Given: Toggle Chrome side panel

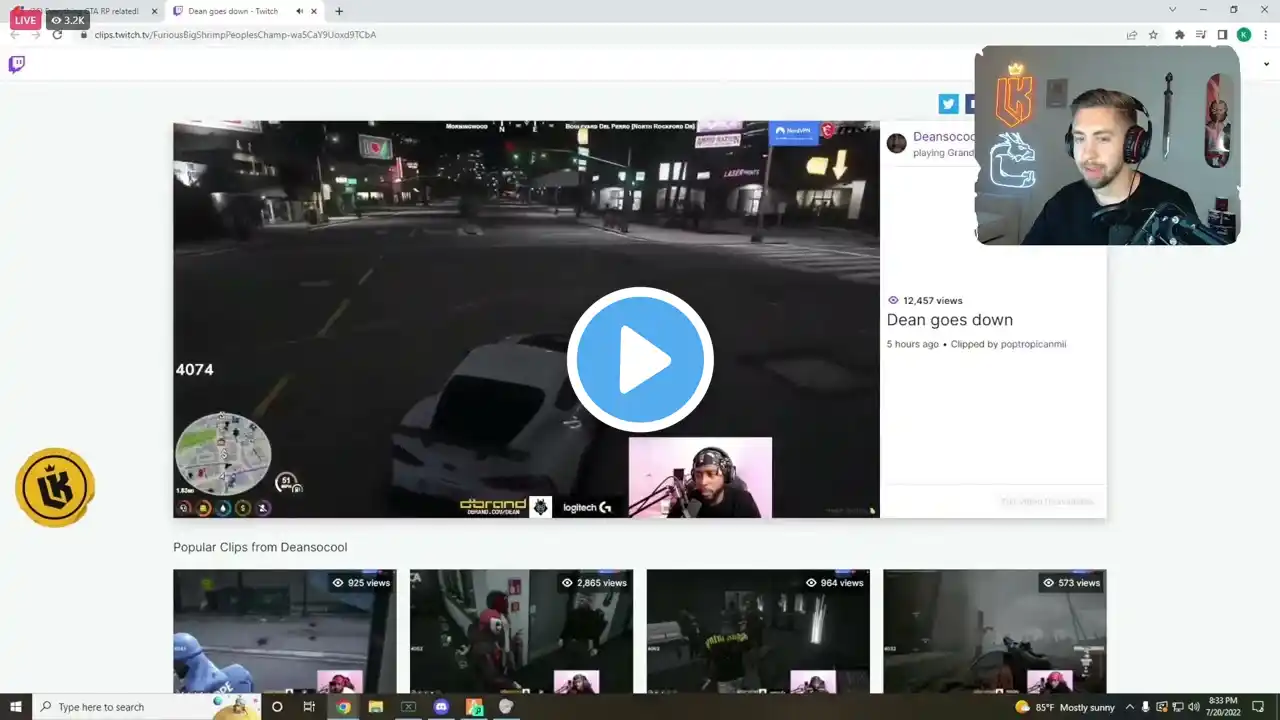Looking at the screenshot, I should pos(1222,35).
